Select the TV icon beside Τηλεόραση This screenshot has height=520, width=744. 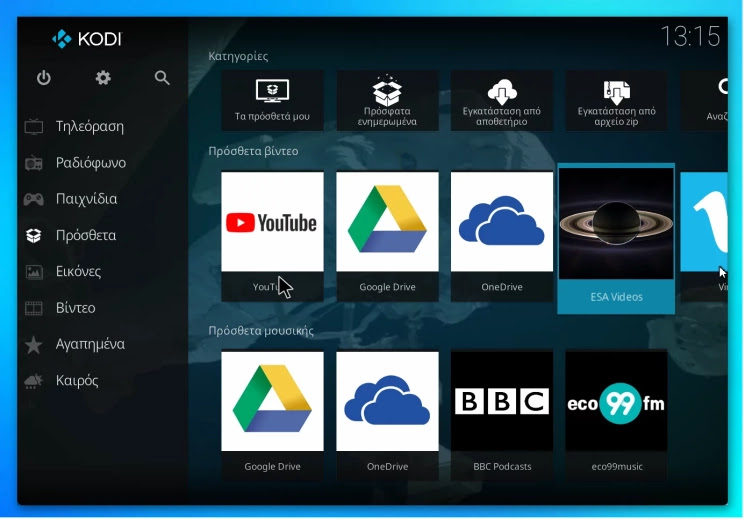(34, 127)
